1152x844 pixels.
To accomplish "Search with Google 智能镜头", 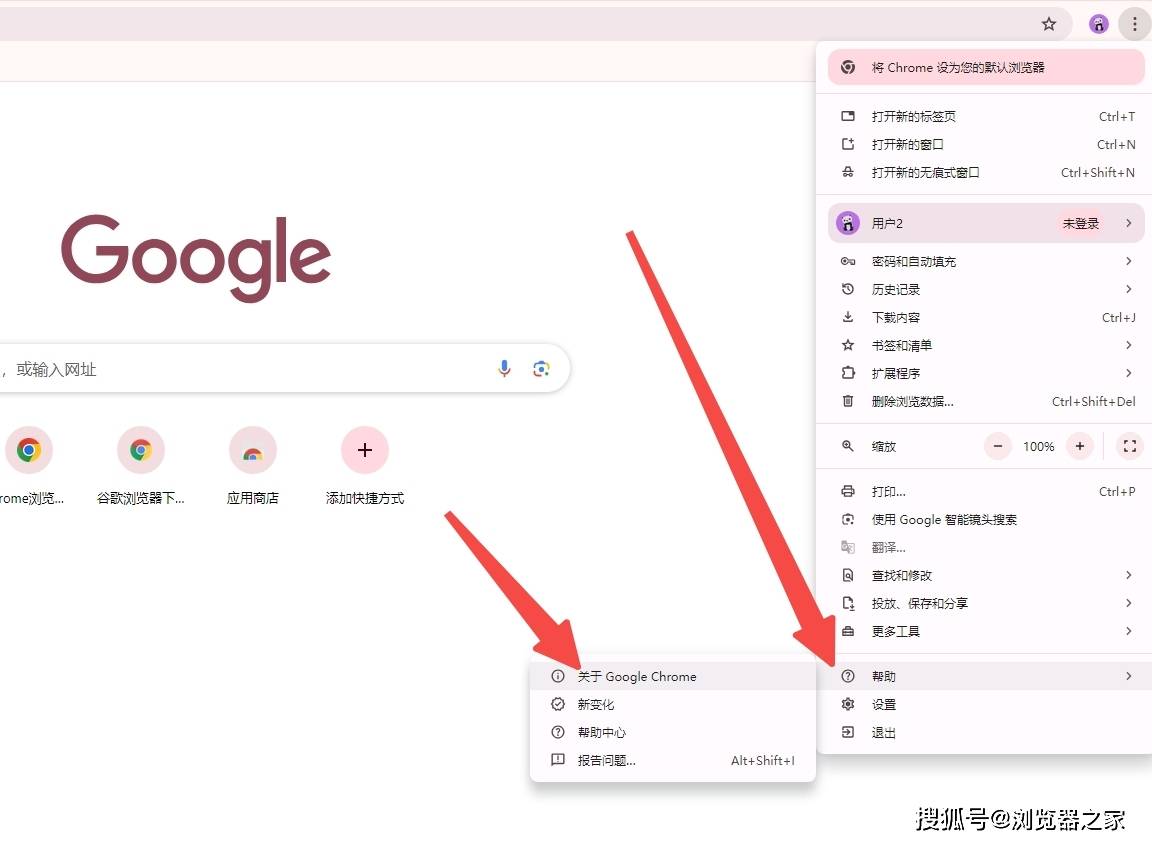I will [x=986, y=519].
